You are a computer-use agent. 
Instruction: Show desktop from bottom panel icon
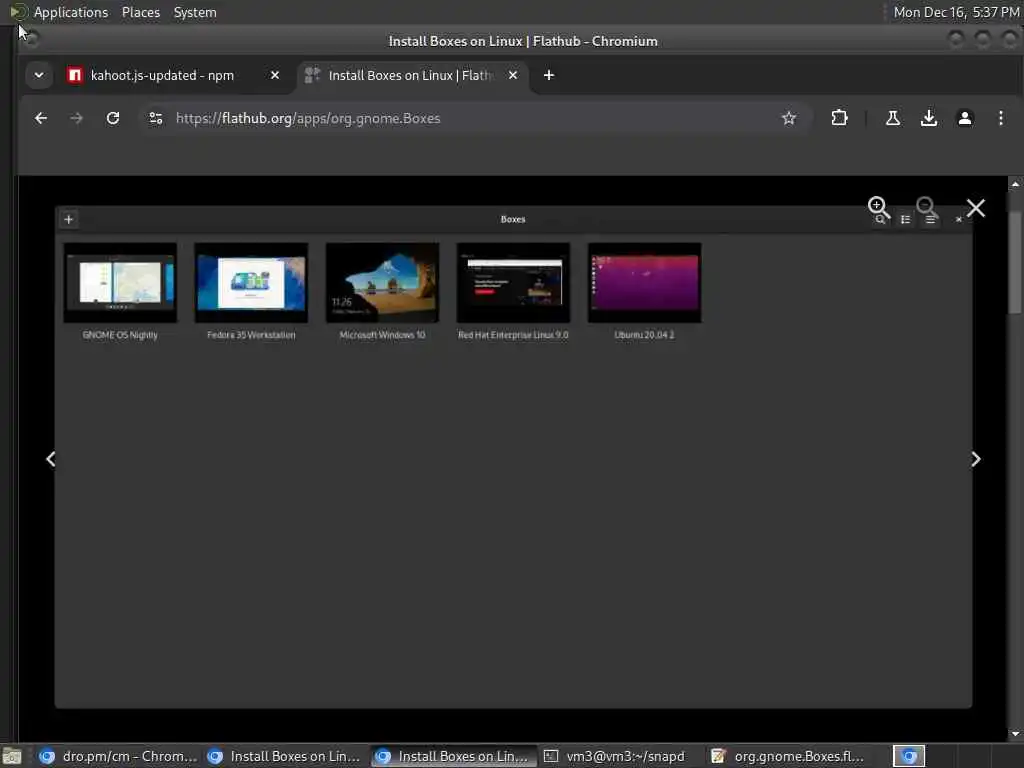pyautogui.click(x=12, y=756)
